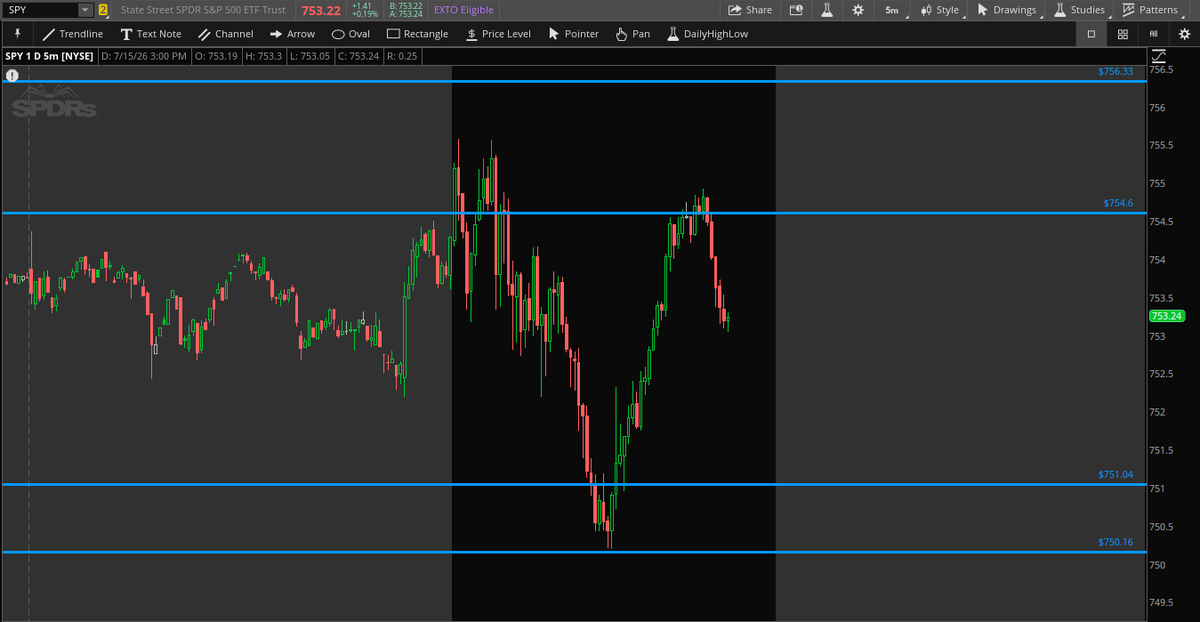Image resolution: width=1200 pixels, height=622 pixels.
Task: Select the Oval drawing tool
Action: (x=351, y=34)
